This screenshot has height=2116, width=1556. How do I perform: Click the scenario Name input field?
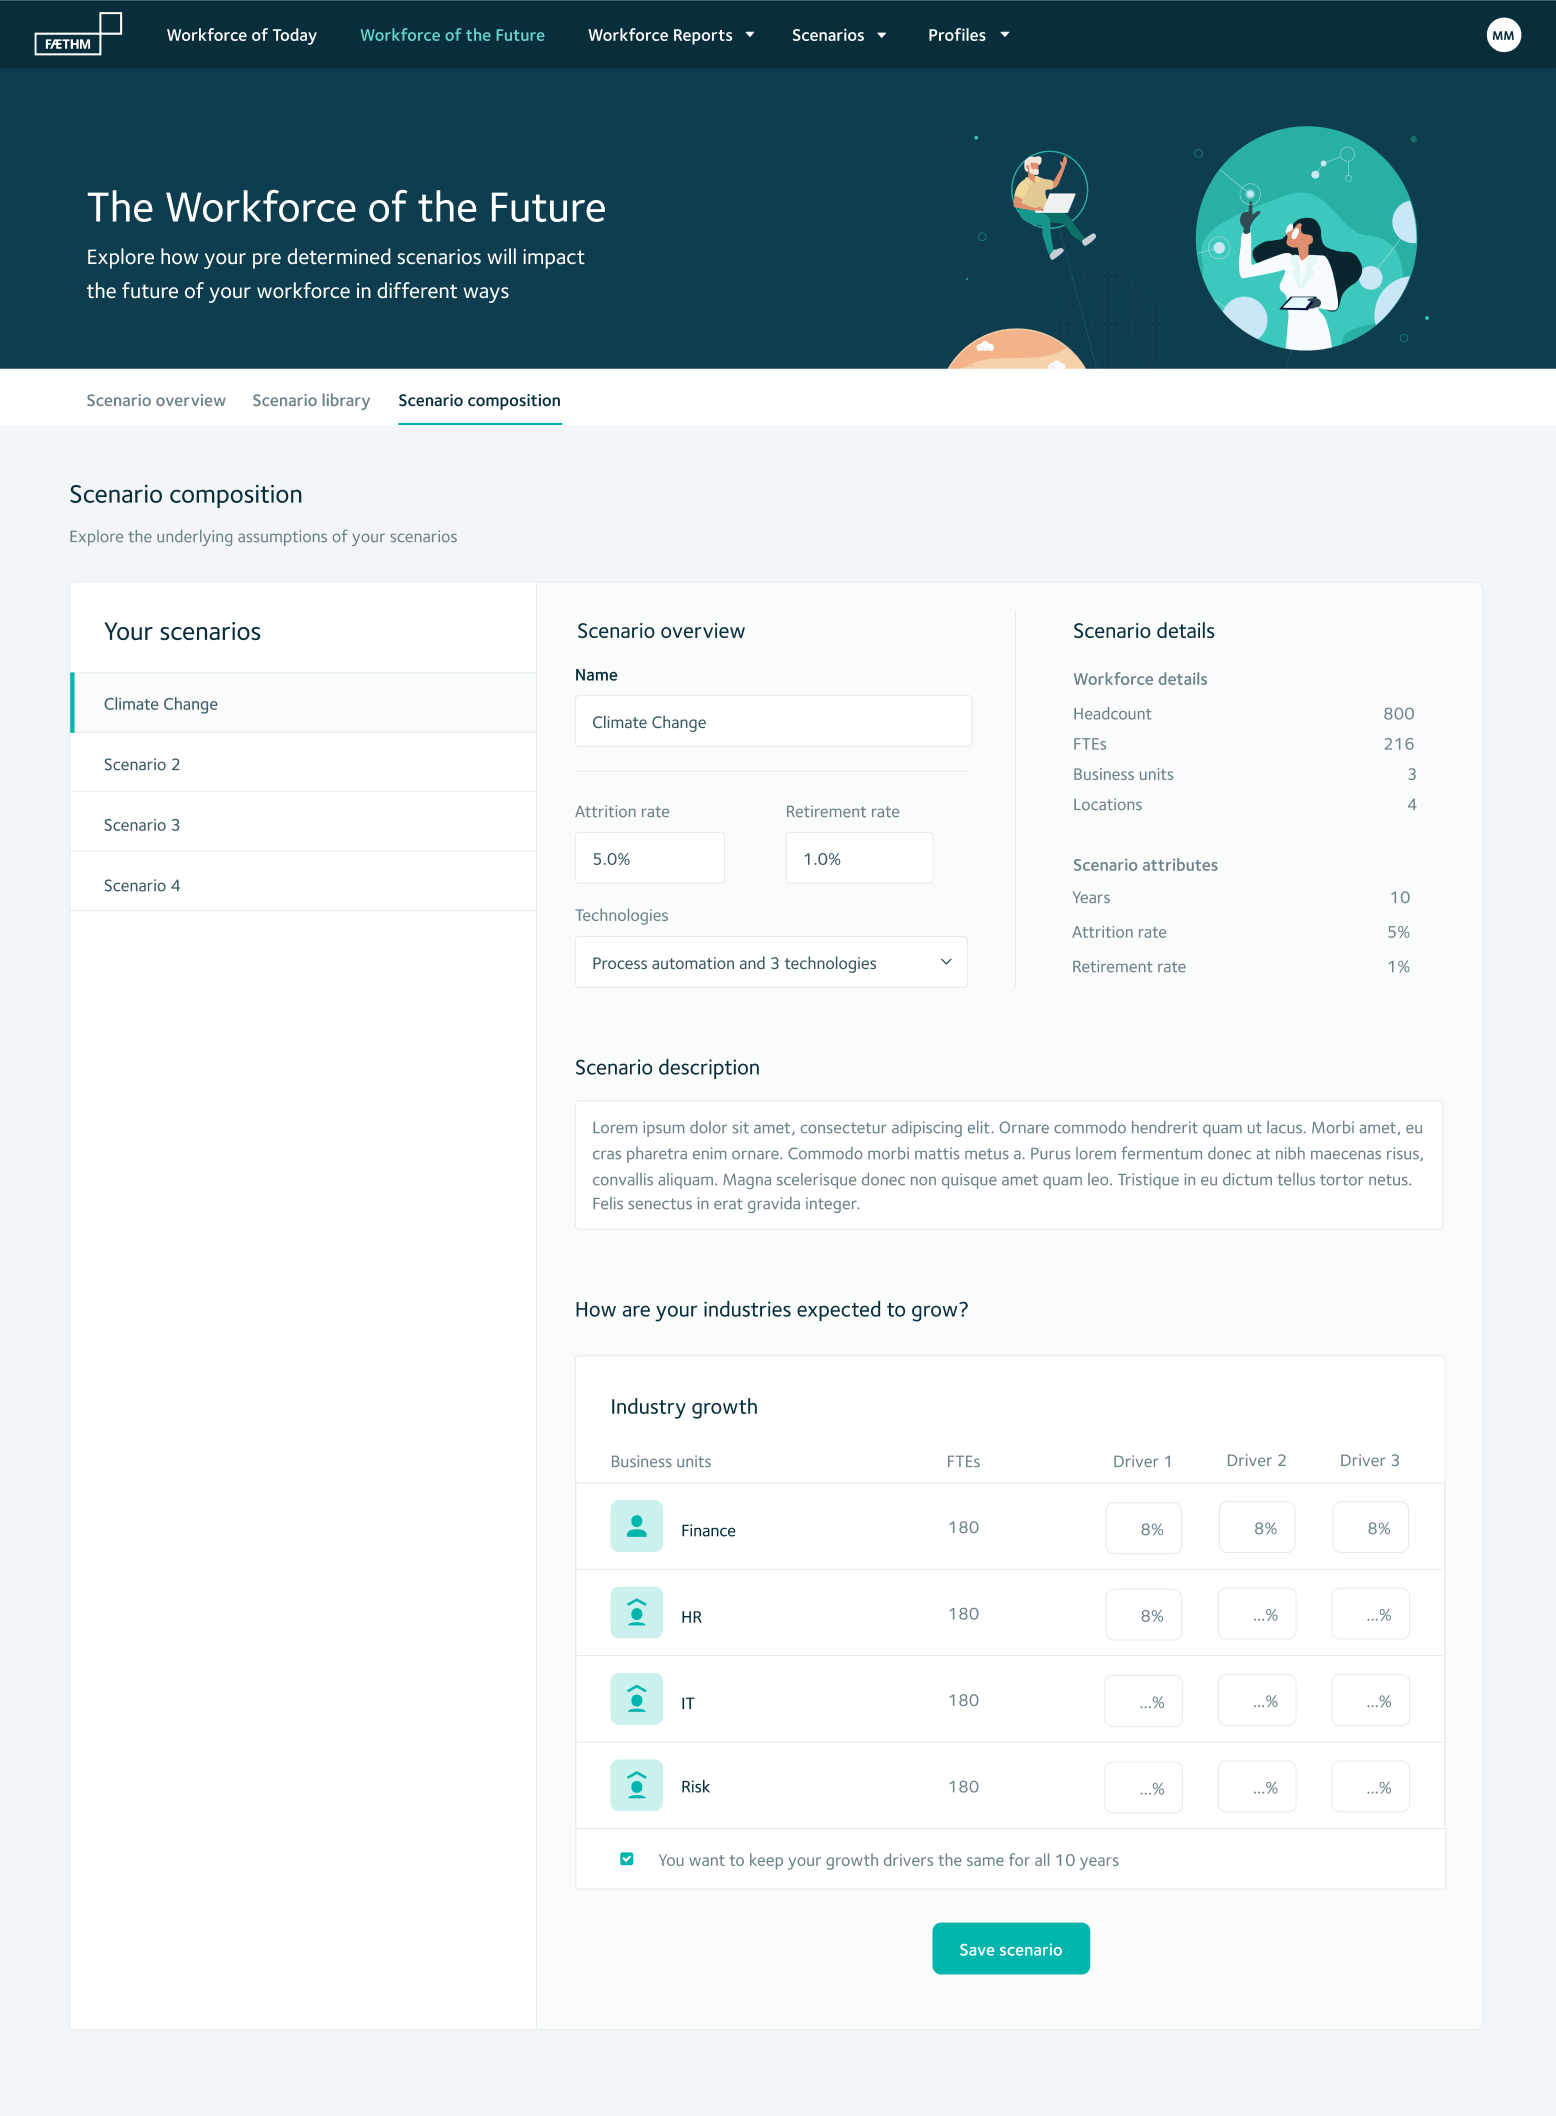tap(772, 722)
